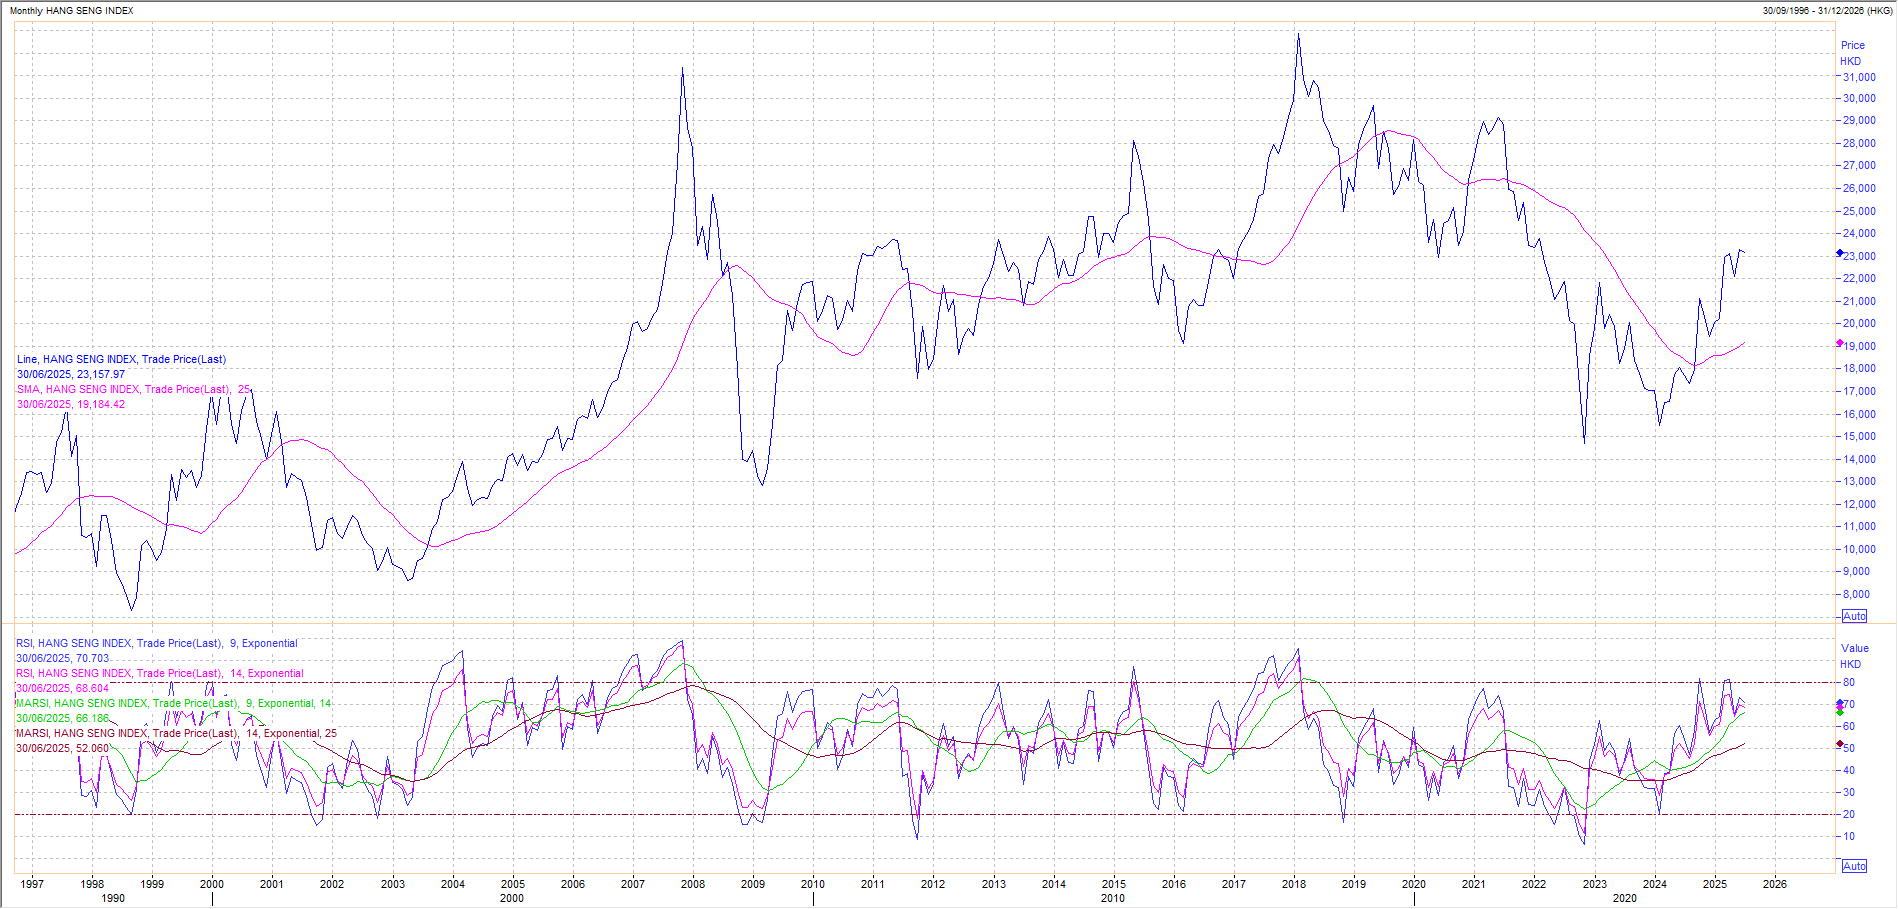Click the 1997 year label on time axis
1898x909 pixels.
pyautogui.click(x=32, y=884)
